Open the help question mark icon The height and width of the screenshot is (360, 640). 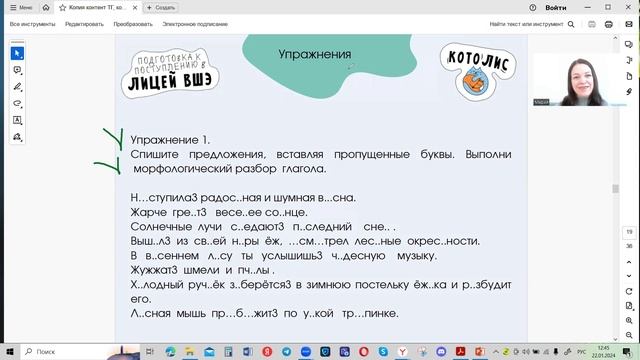pos(533,7)
